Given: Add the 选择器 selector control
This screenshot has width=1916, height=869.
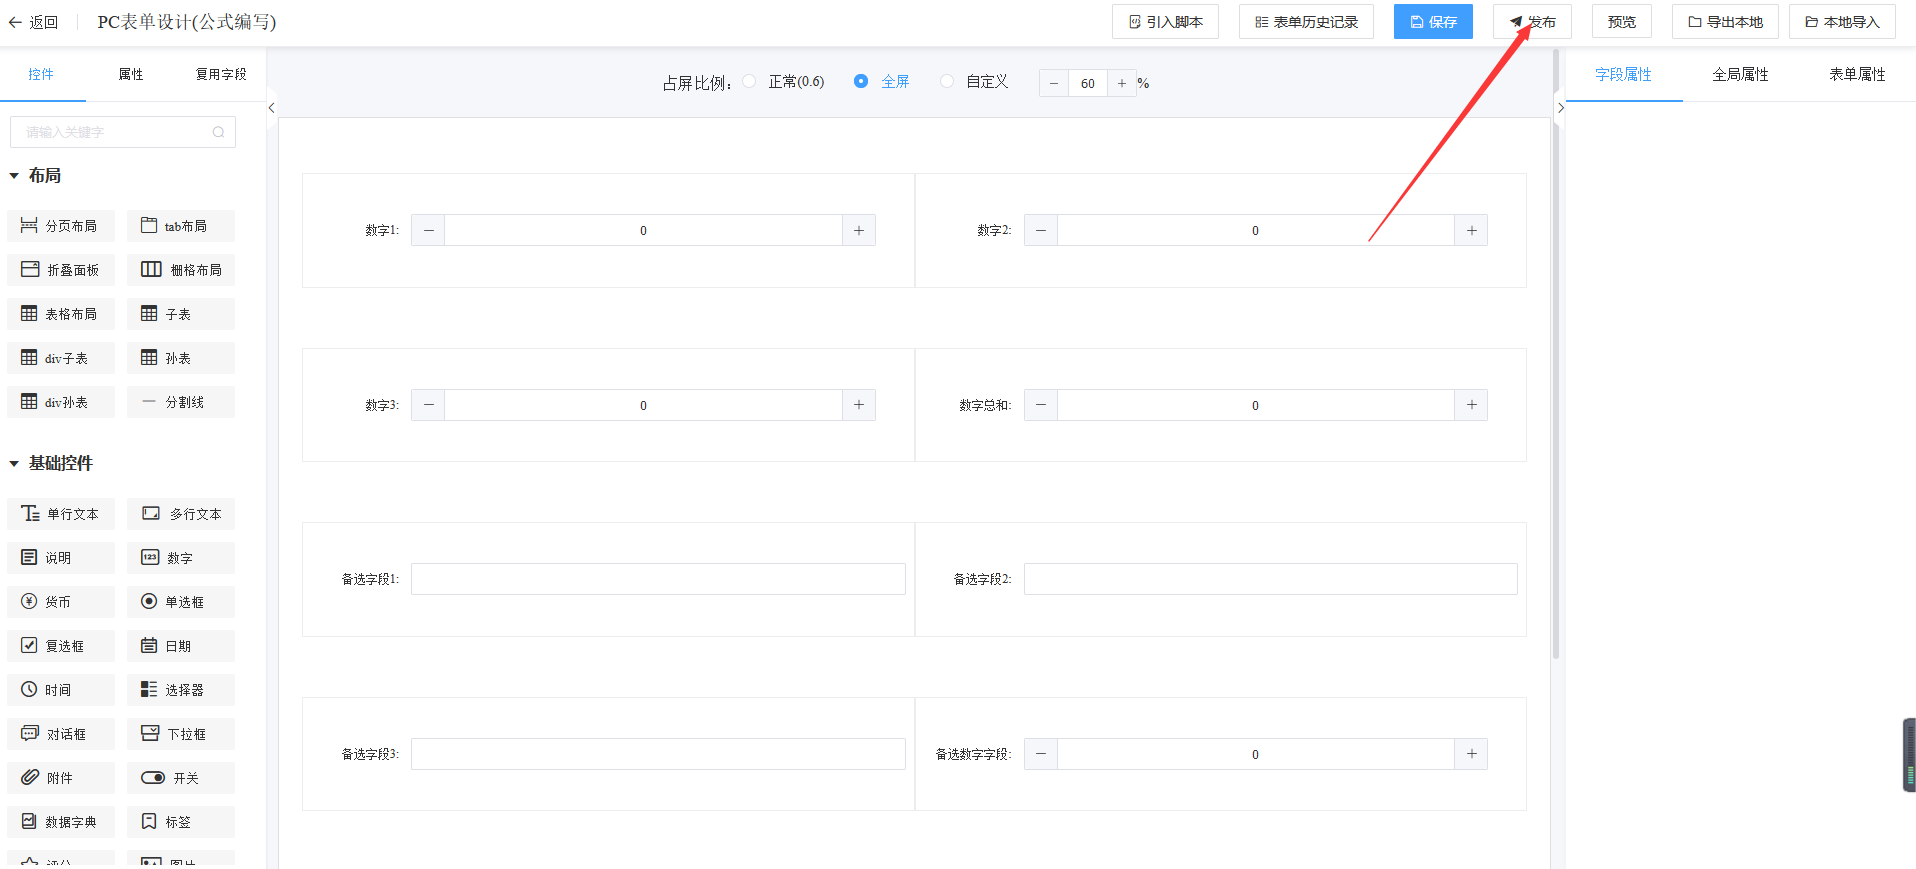Looking at the screenshot, I should tap(181, 690).
